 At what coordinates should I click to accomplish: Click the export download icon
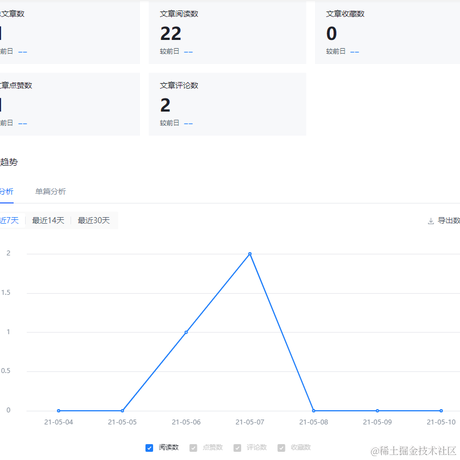tap(431, 221)
